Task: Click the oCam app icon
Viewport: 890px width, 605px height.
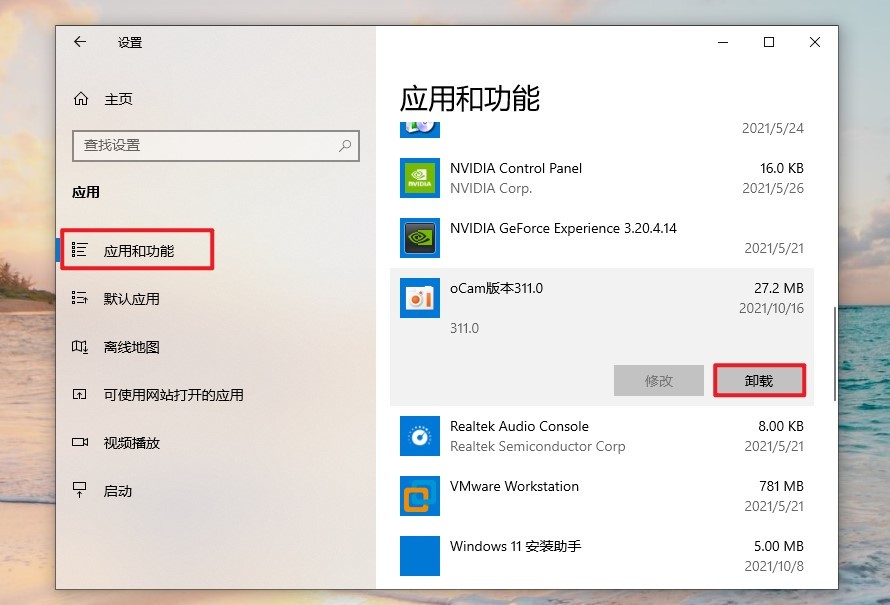Action: [x=419, y=298]
